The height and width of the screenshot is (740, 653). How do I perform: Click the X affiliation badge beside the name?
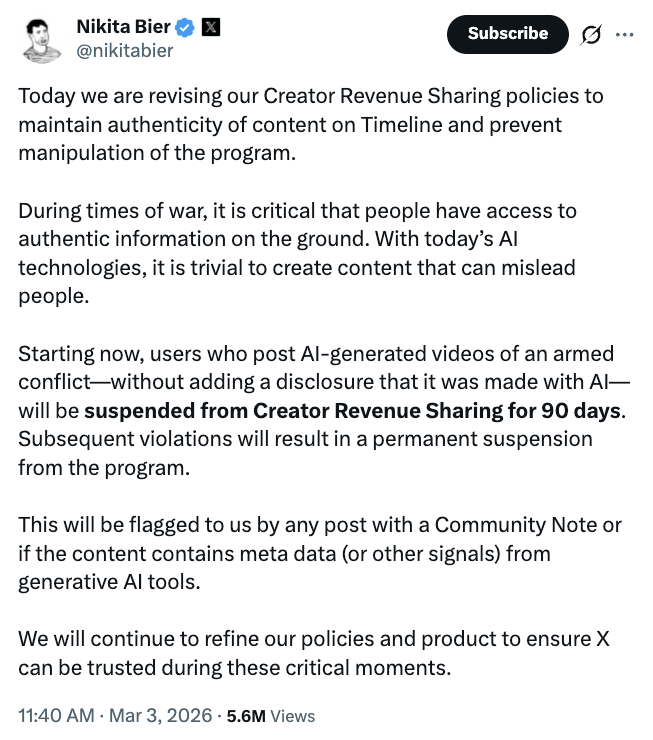(x=211, y=27)
